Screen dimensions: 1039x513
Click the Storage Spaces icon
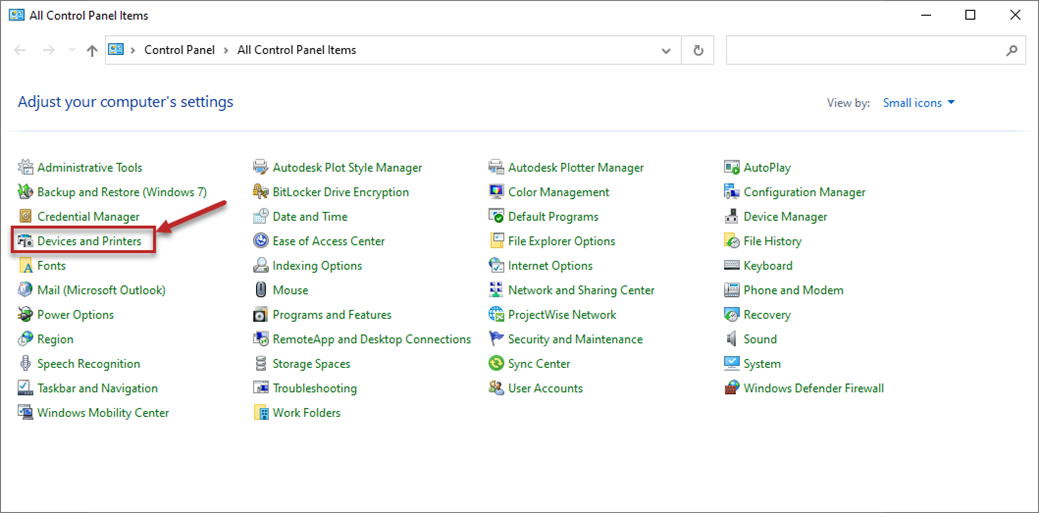[x=260, y=364]
